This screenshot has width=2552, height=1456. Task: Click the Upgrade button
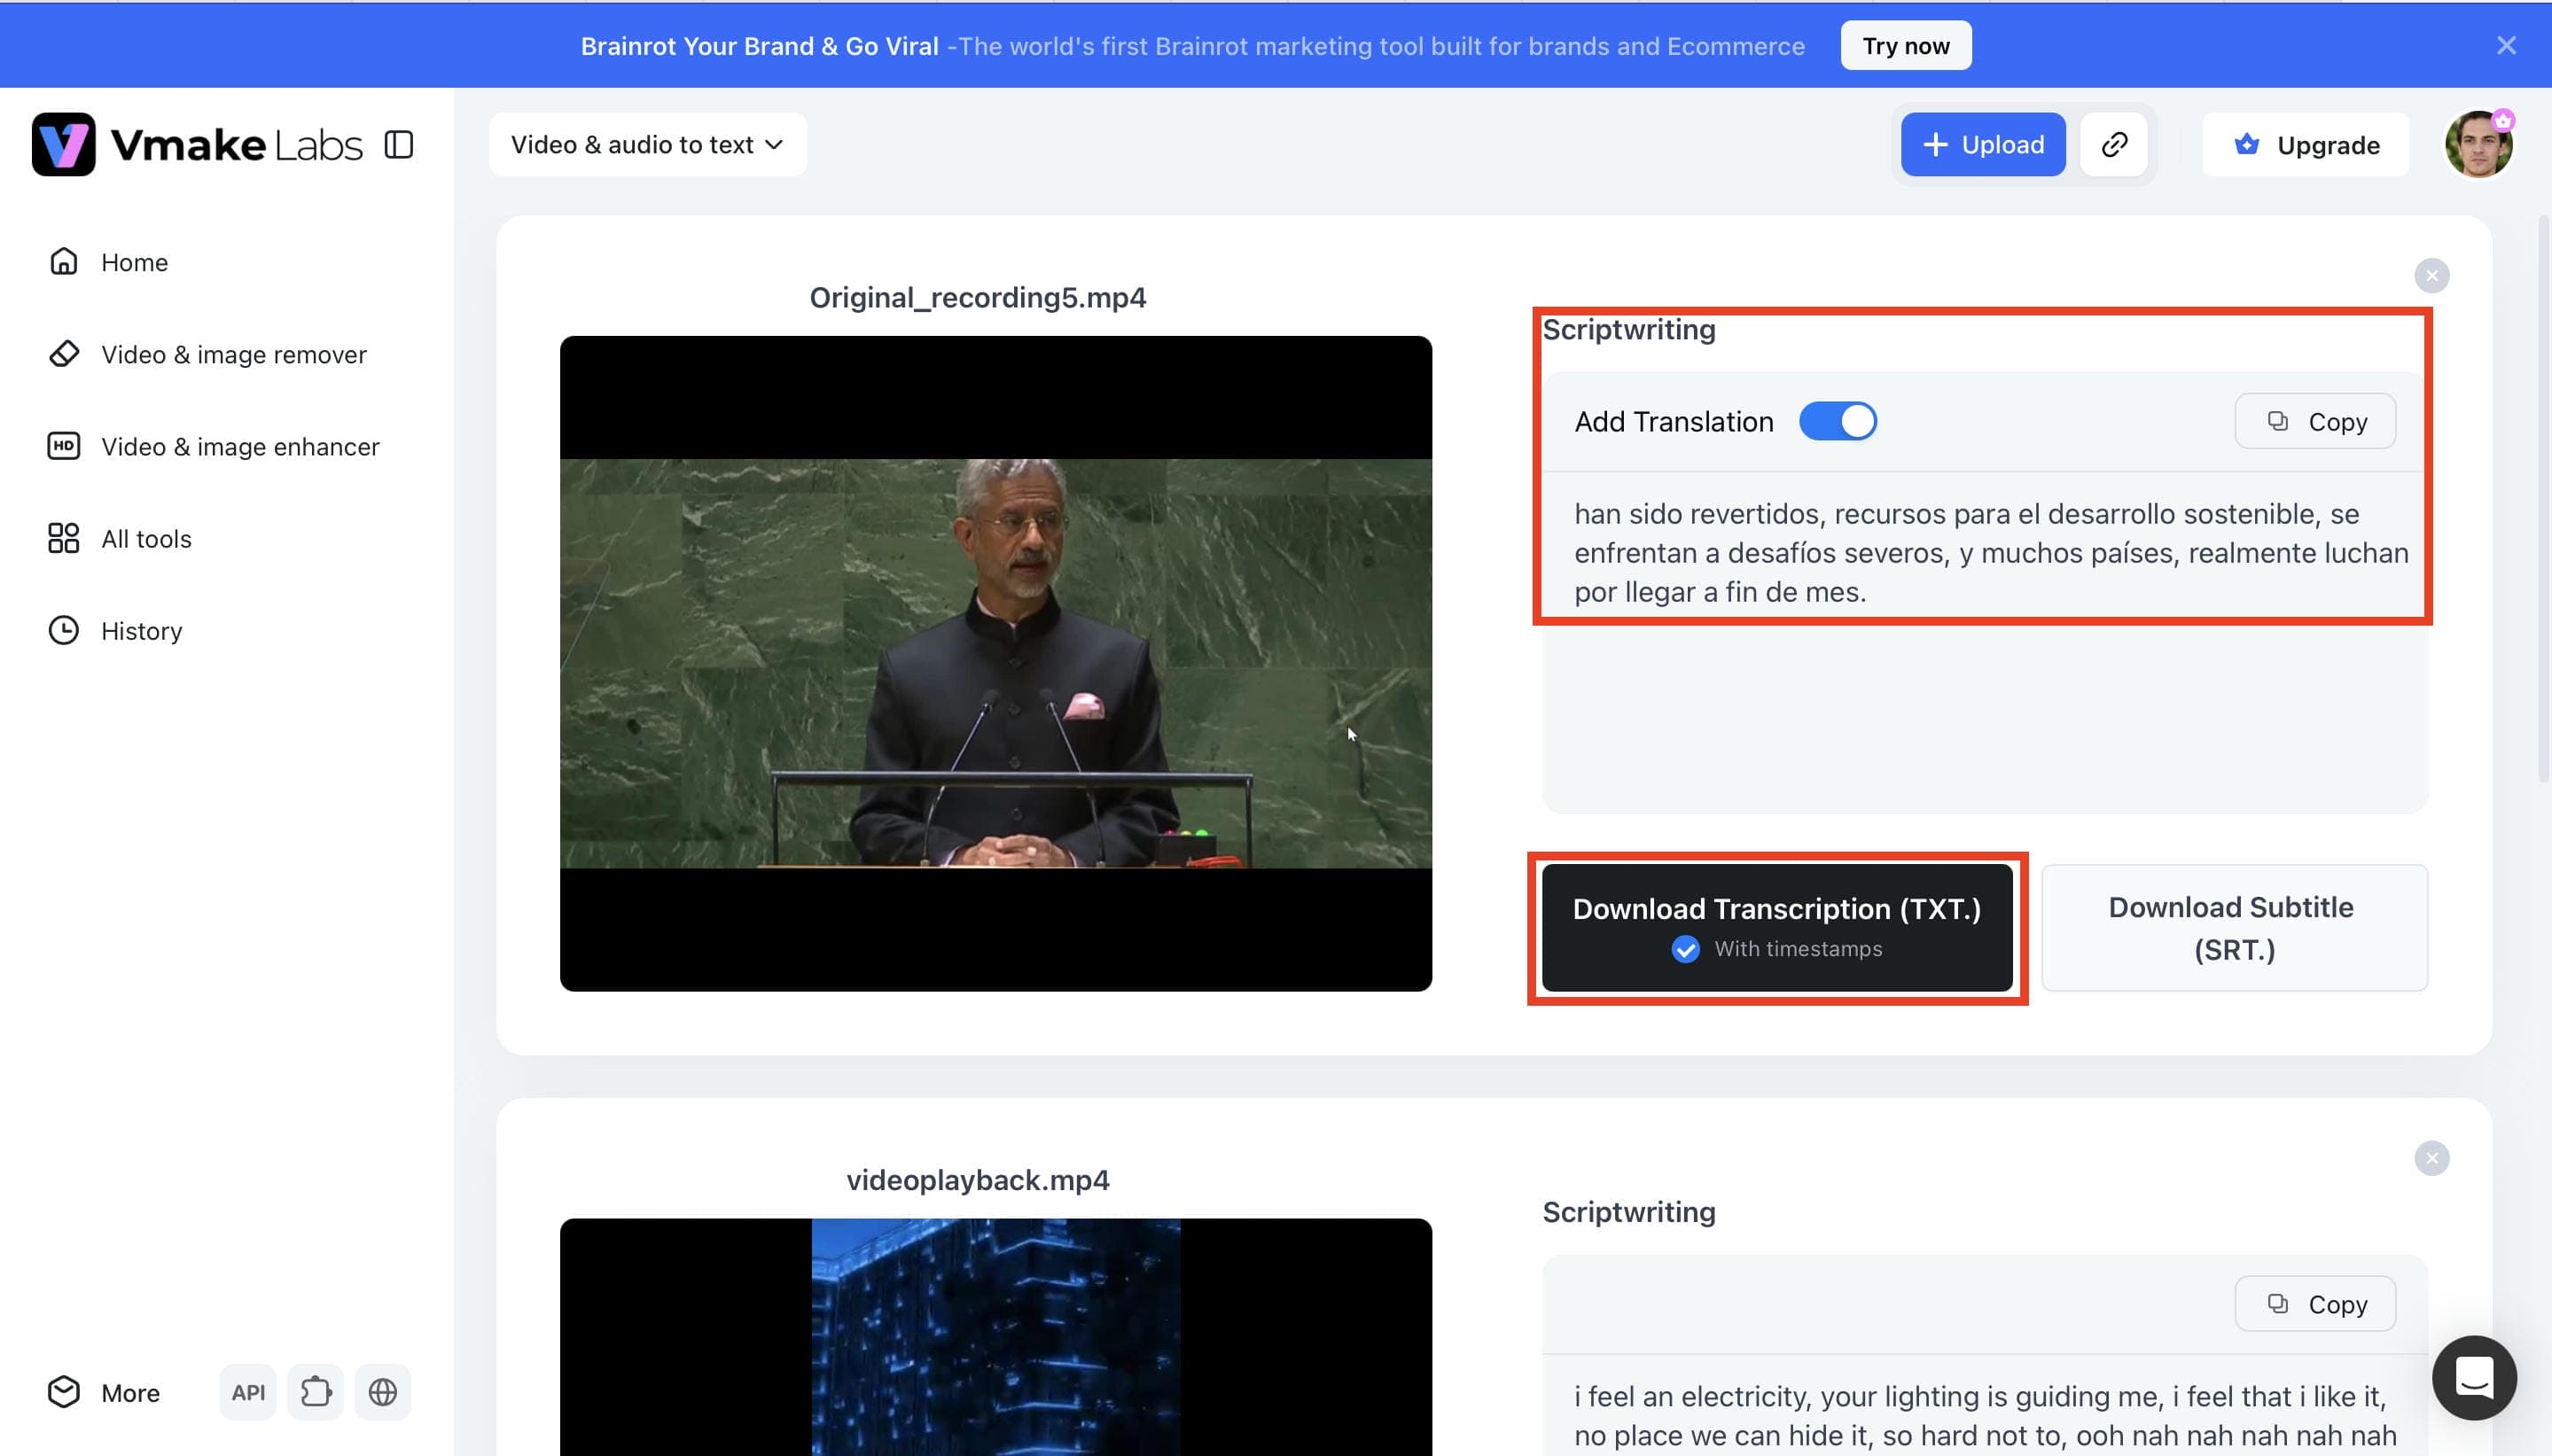click(2305, 145)
